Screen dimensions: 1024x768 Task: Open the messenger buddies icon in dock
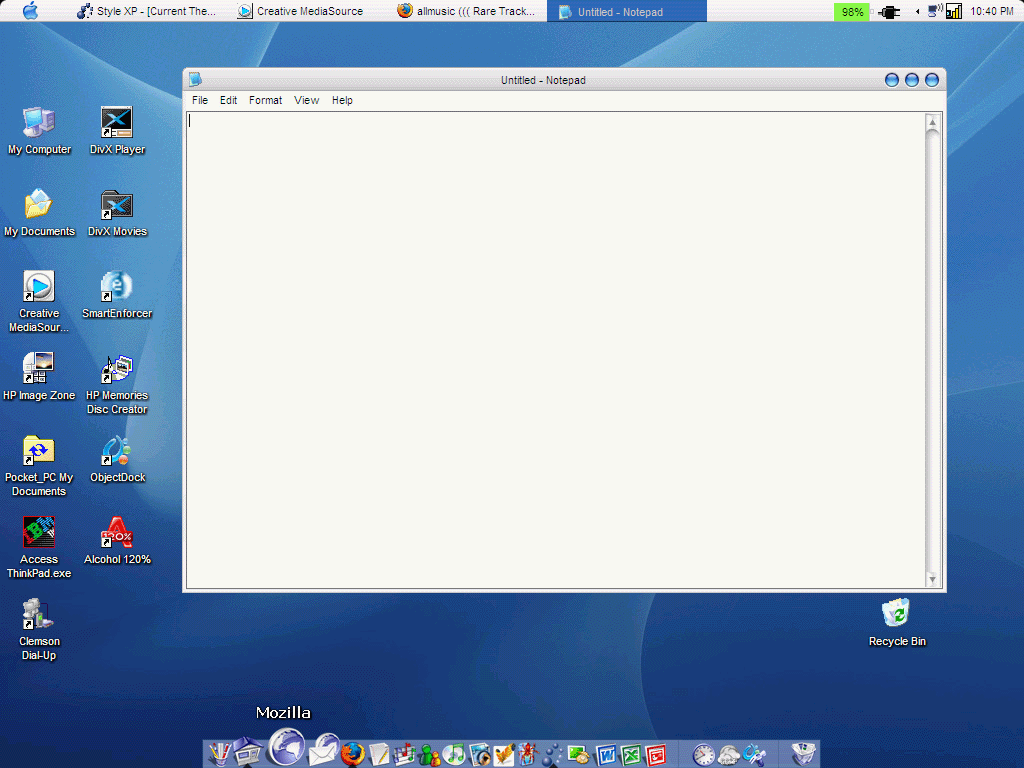(x=430, y=754)
